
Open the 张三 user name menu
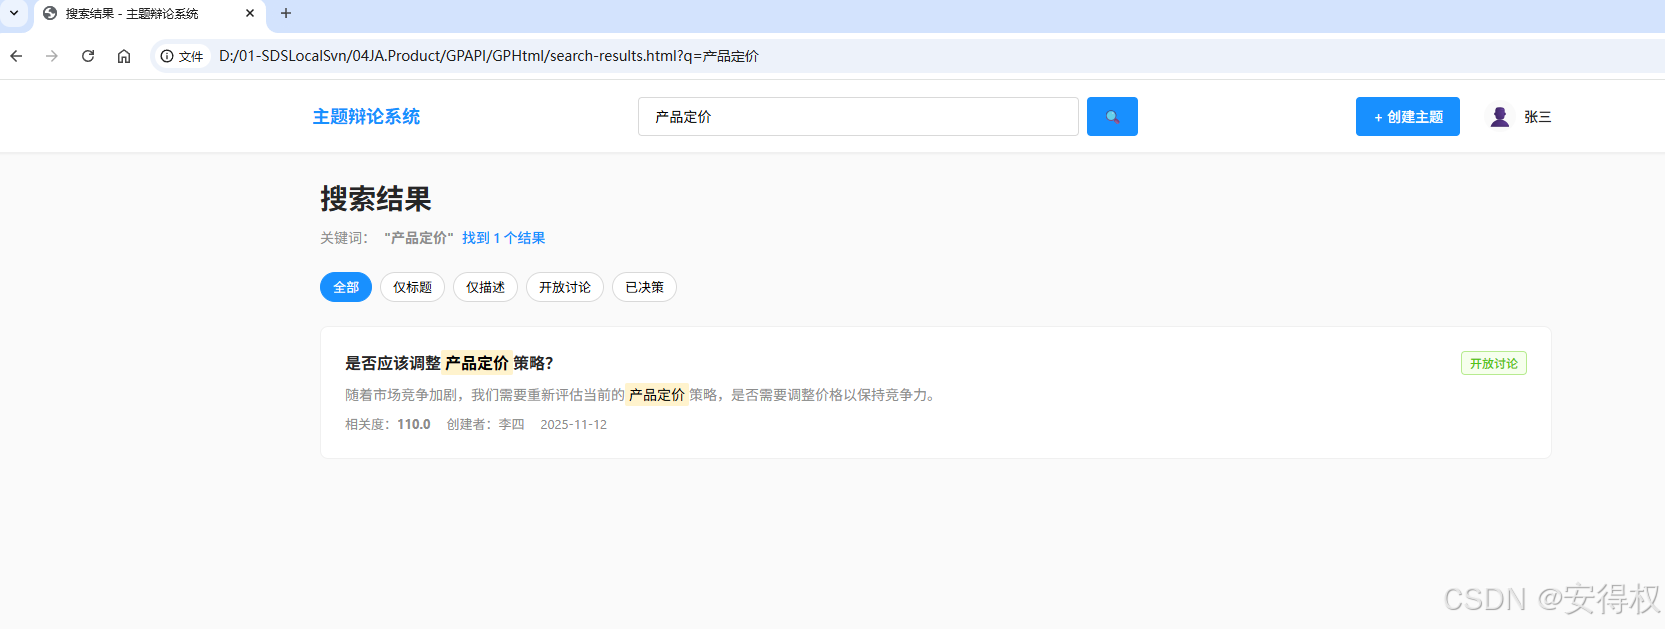click(1538, 117)
